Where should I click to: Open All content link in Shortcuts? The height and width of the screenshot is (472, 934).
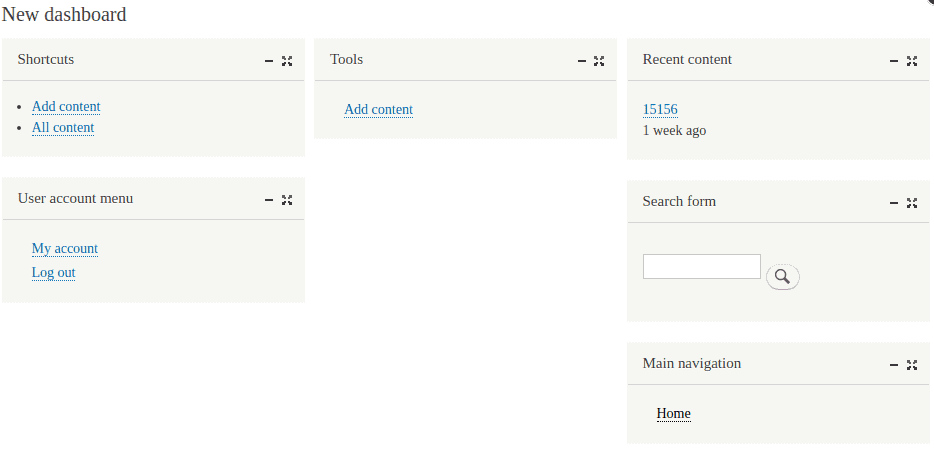pos(63,128)
